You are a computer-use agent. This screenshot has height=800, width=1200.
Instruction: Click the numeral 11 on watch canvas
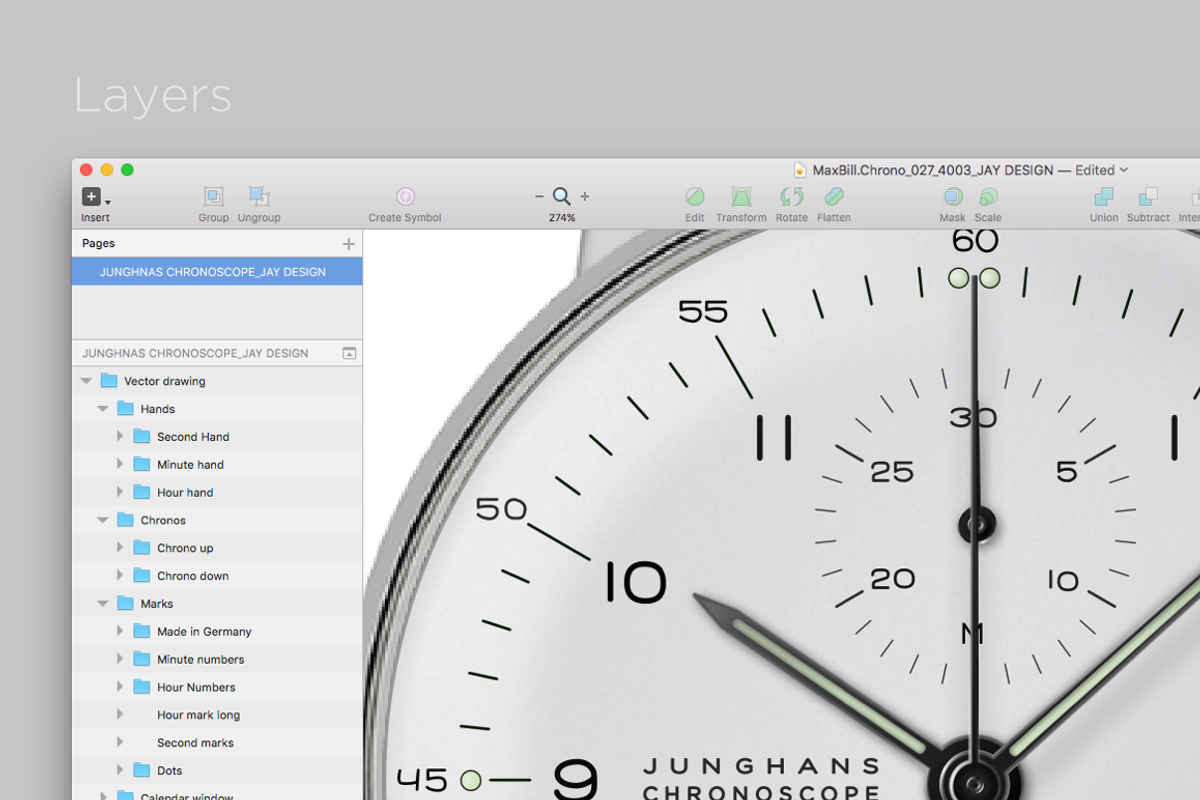tap(774, 438)
